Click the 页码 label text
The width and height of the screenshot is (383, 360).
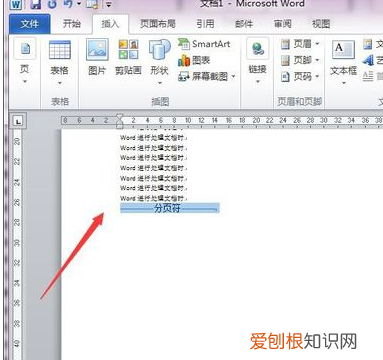coord(302,77)
